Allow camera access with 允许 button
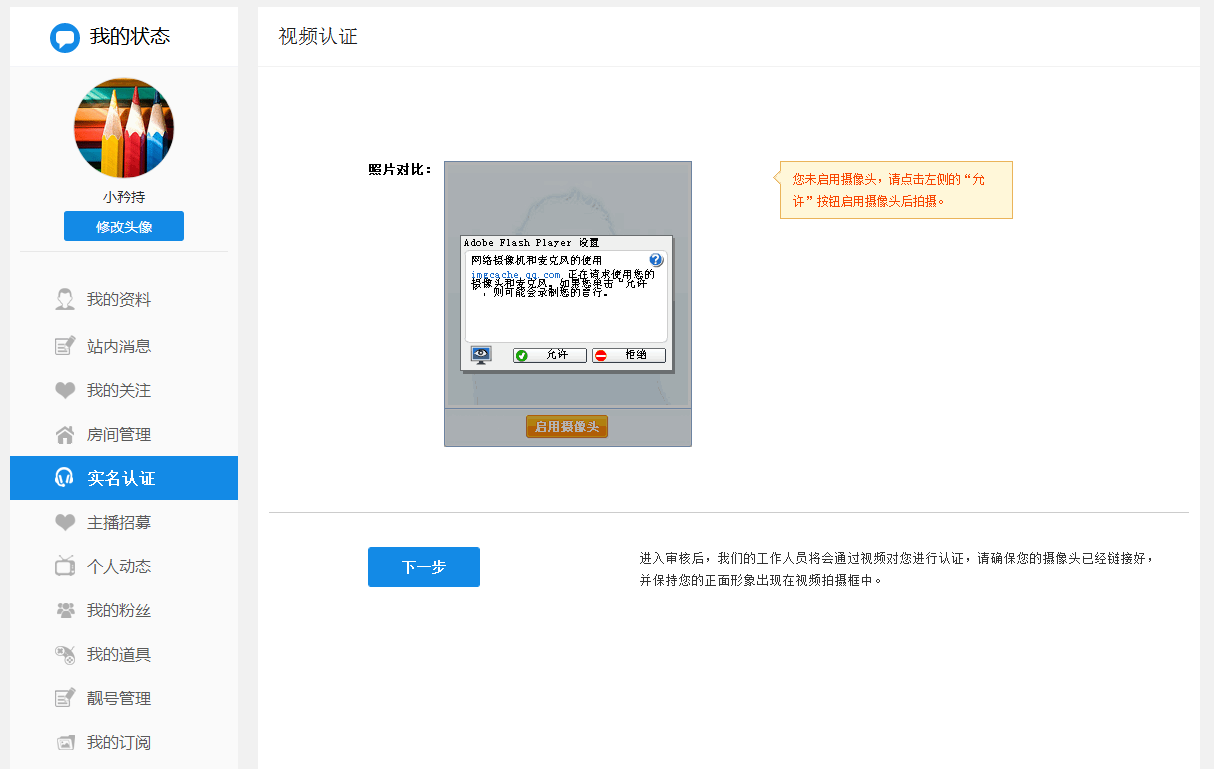Viewport: 1214px width, 769px height. (x=550, y=355)
